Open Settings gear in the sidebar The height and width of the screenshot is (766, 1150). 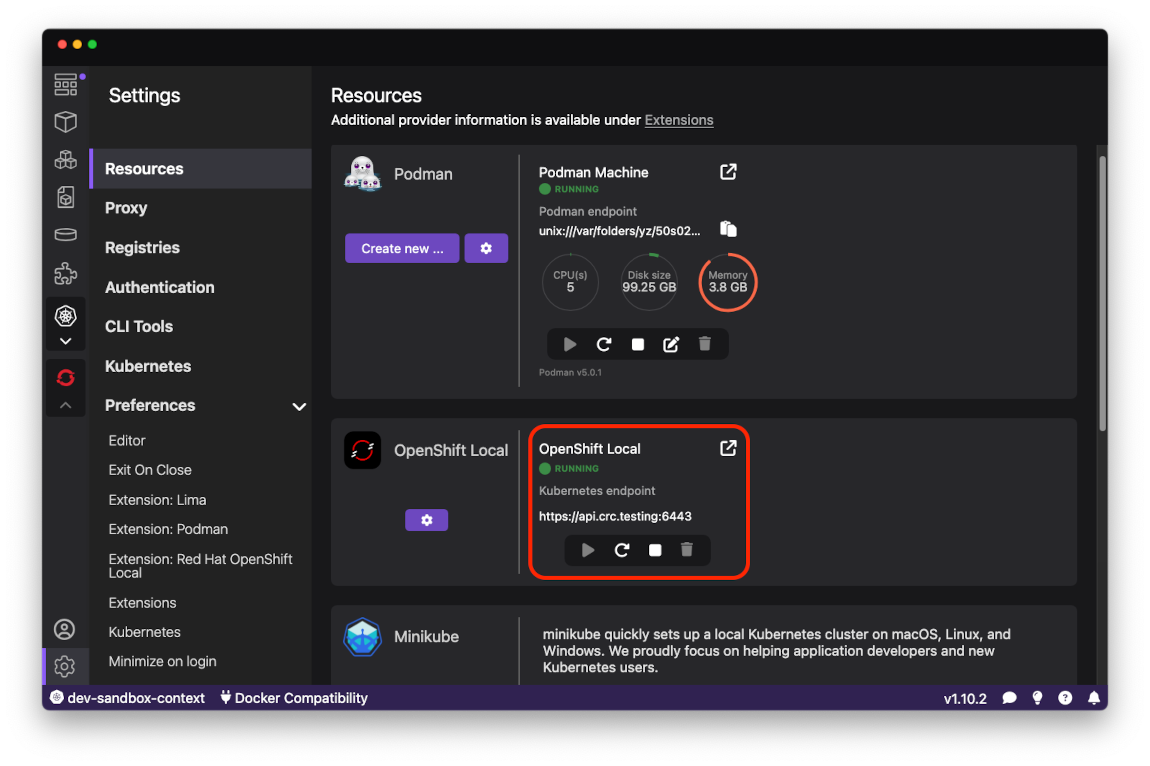(x=65, y=666)
